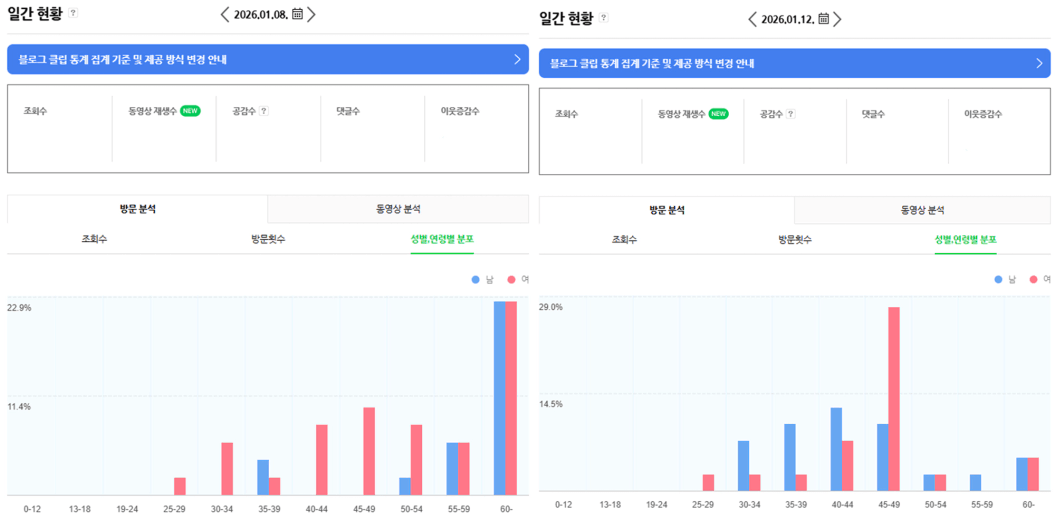1055x520 pixels.
Task: Click blue 남 legend dot in 29.0% chart
Action: (x=999, y=279)
